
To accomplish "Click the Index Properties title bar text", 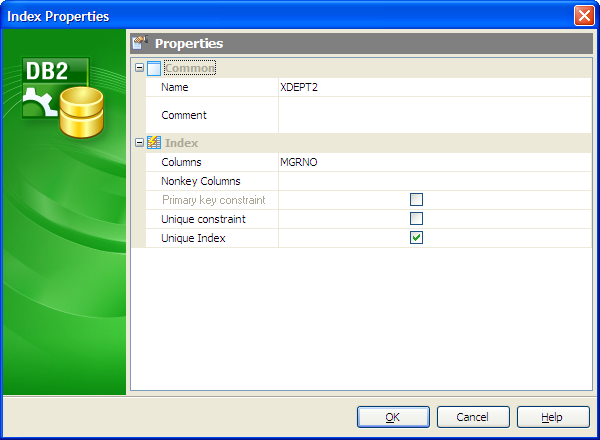I will tap(58, 16).
